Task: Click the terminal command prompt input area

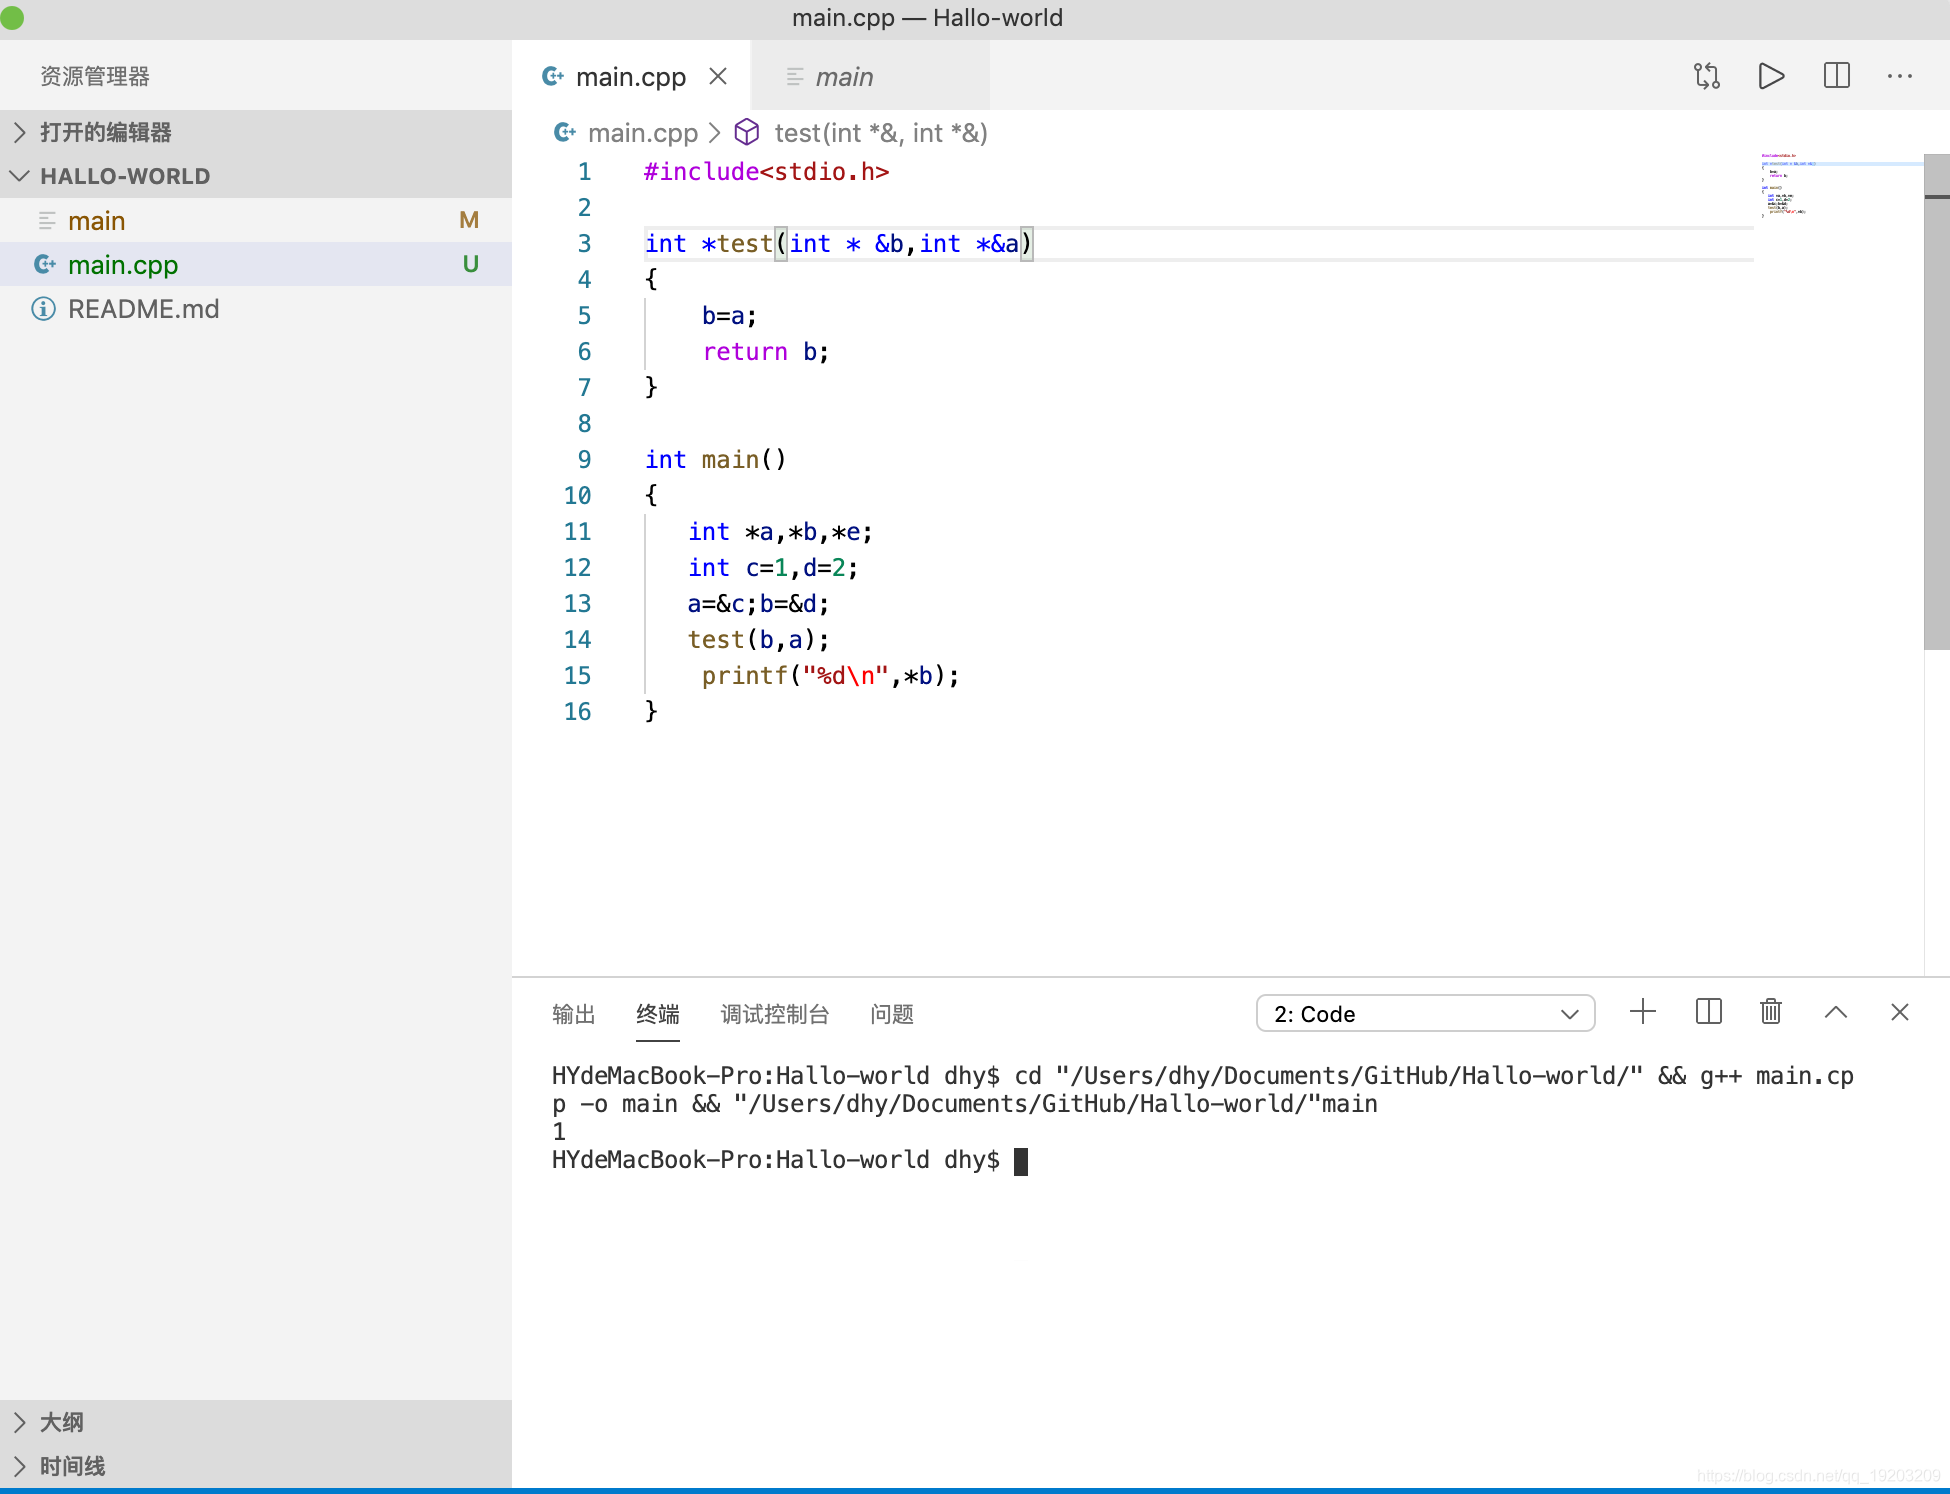Action: tap(1021, 1161)
